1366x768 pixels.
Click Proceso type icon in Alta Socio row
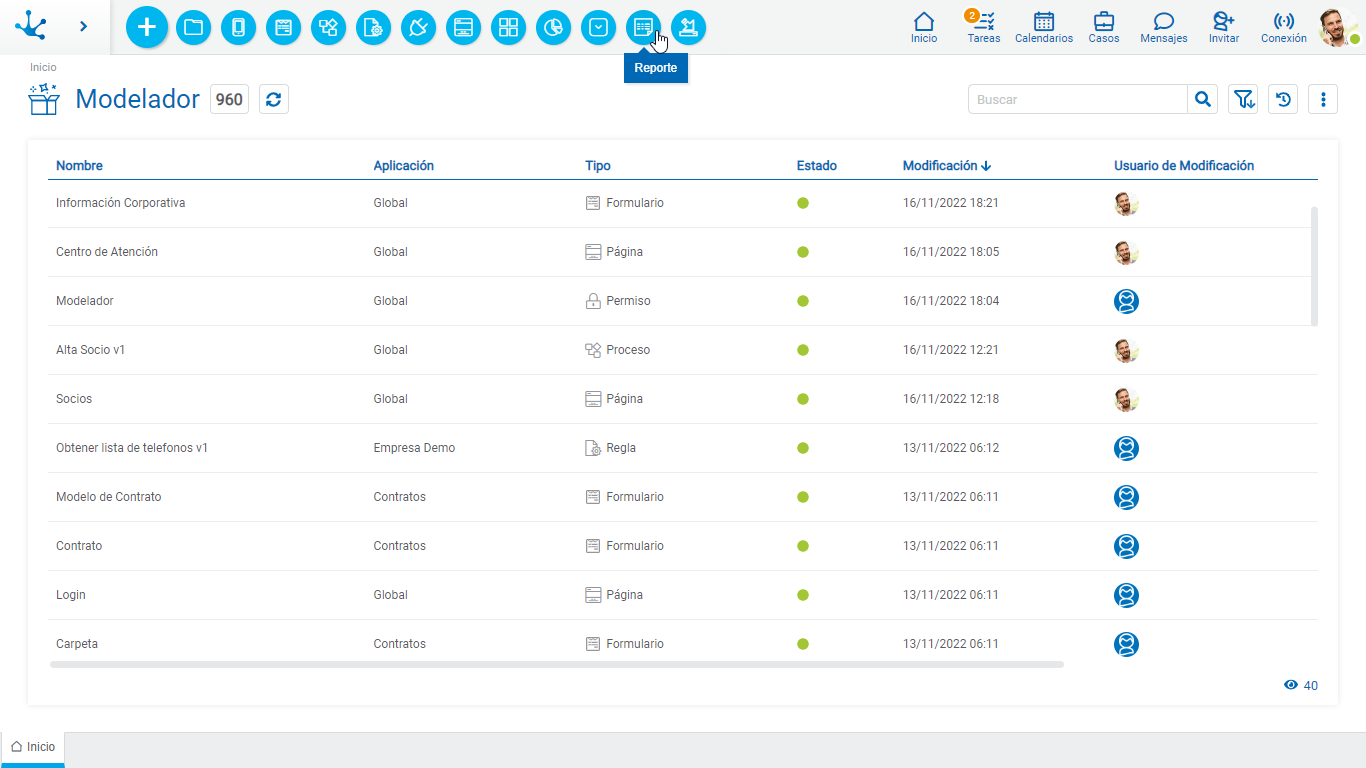pyautogui.click(x=593, y=350)
